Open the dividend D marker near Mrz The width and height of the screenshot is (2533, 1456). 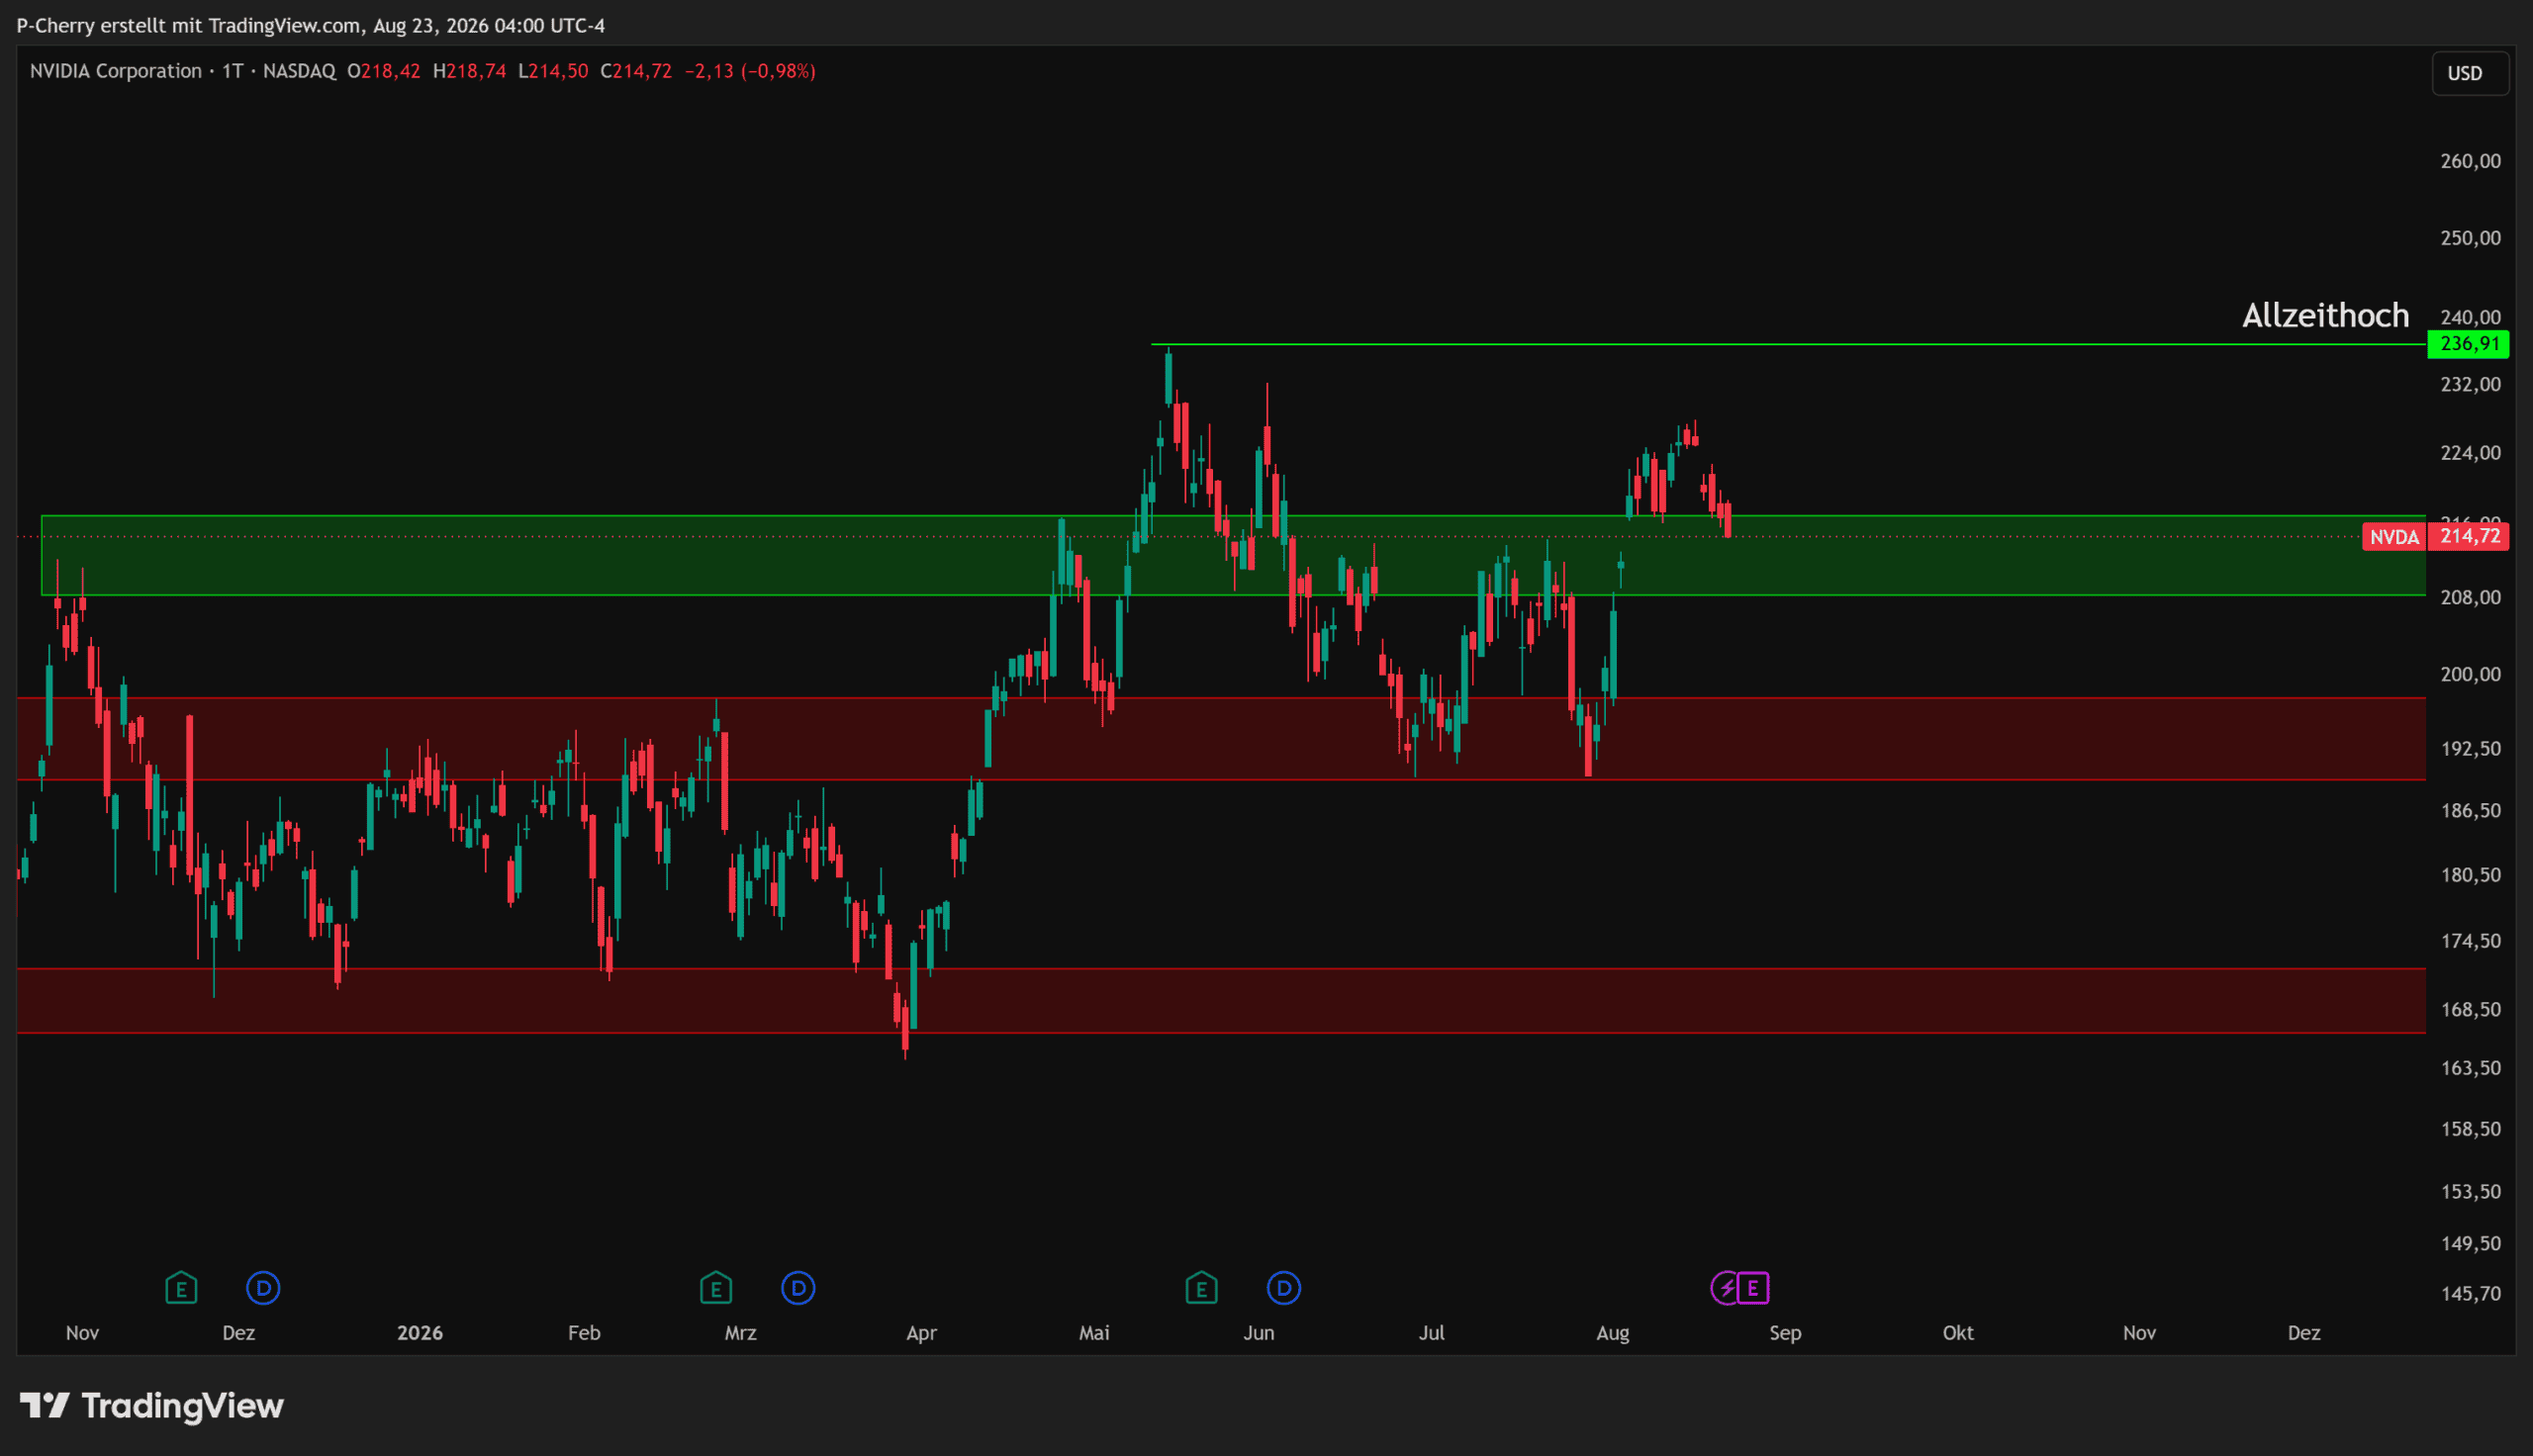click(x=798, y=1288)
